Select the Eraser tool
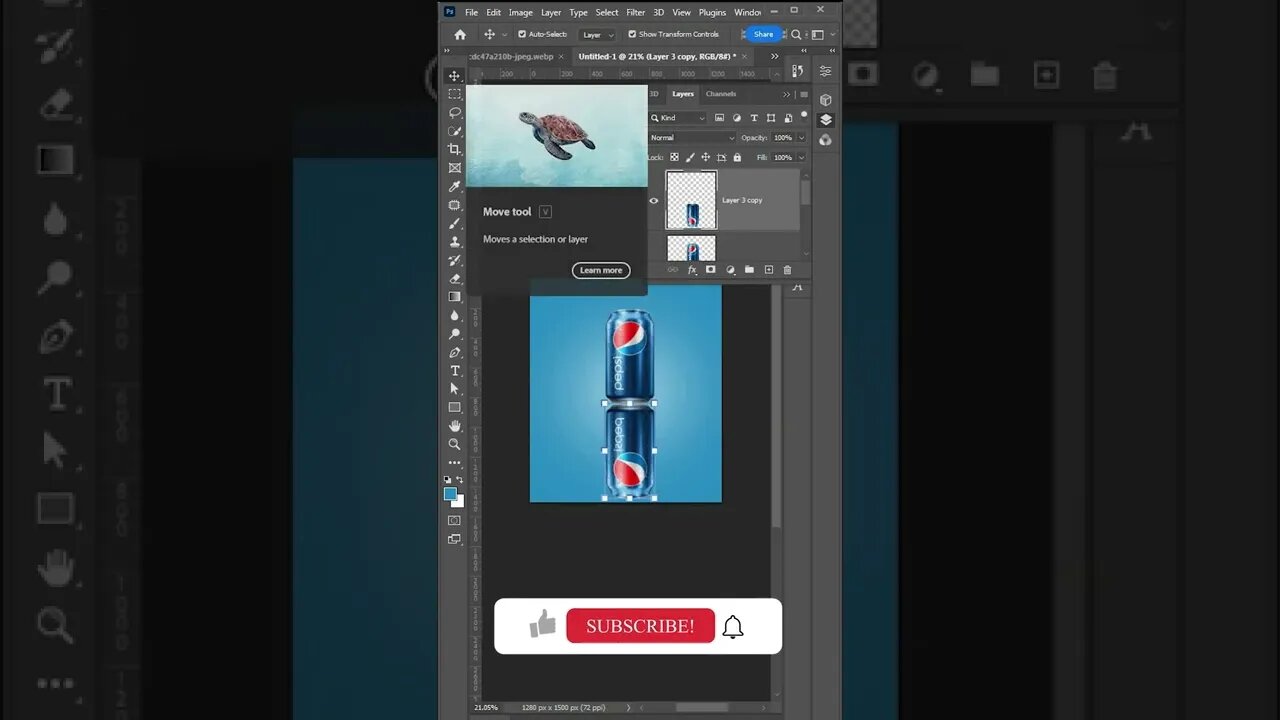Viewport: 1280px width, 720px height. point(455,278)
